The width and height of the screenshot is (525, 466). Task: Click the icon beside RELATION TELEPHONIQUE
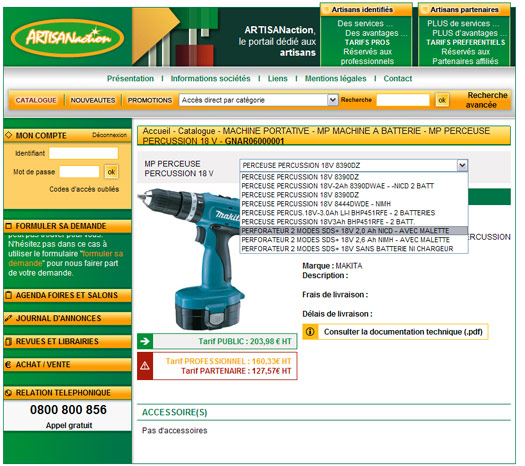(8, 393)
